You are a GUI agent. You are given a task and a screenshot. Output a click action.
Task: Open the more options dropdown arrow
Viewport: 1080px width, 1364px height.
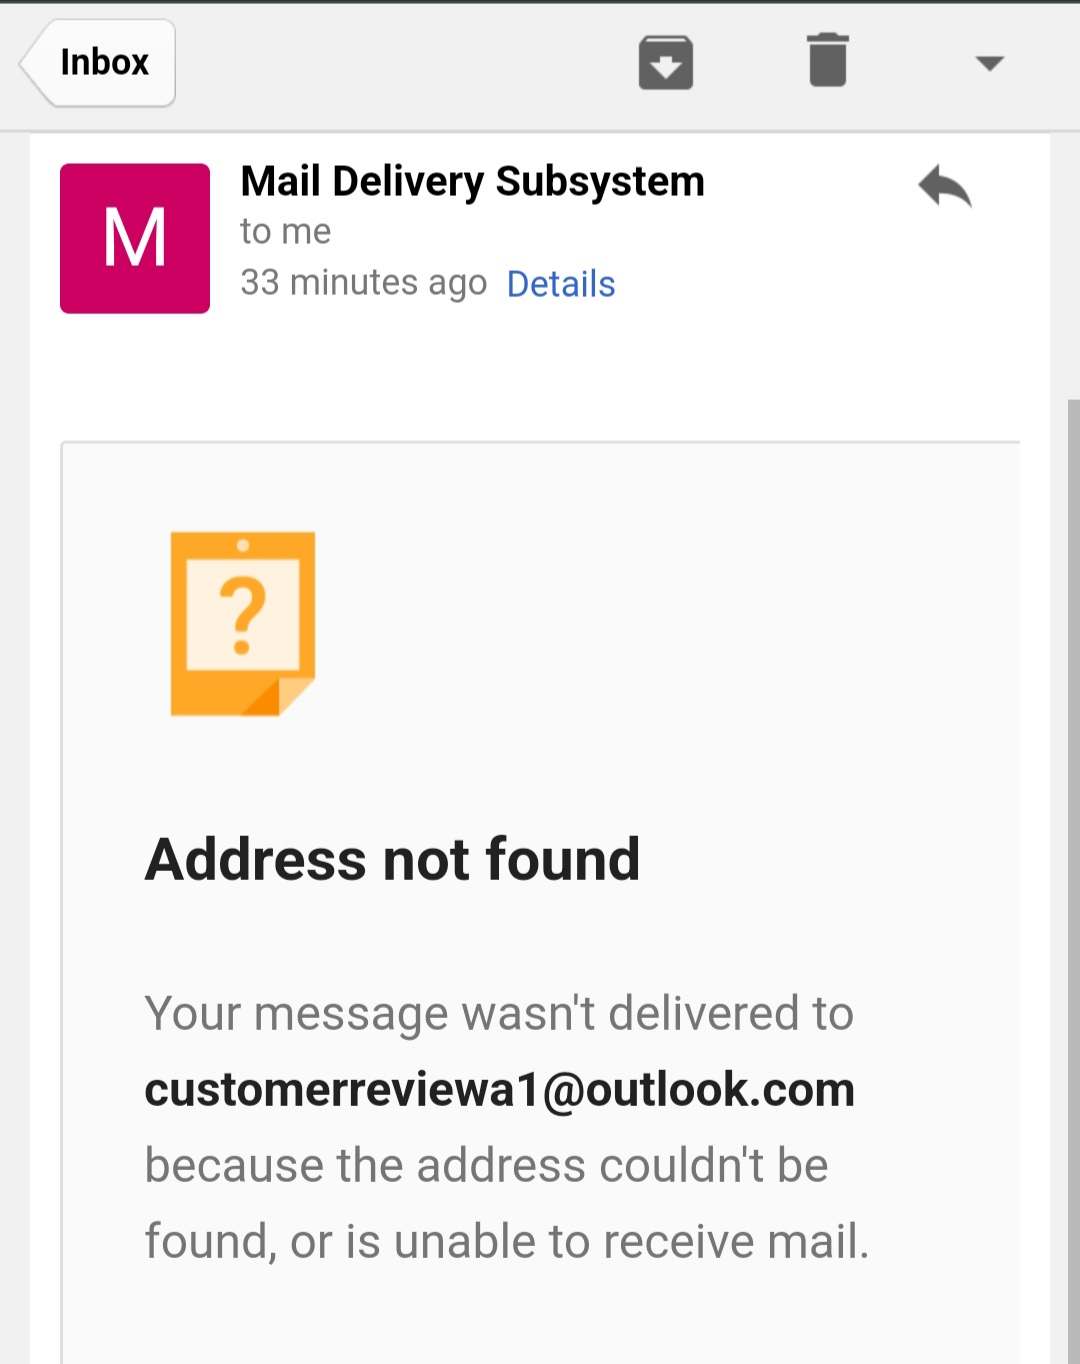tap(989, 63)
